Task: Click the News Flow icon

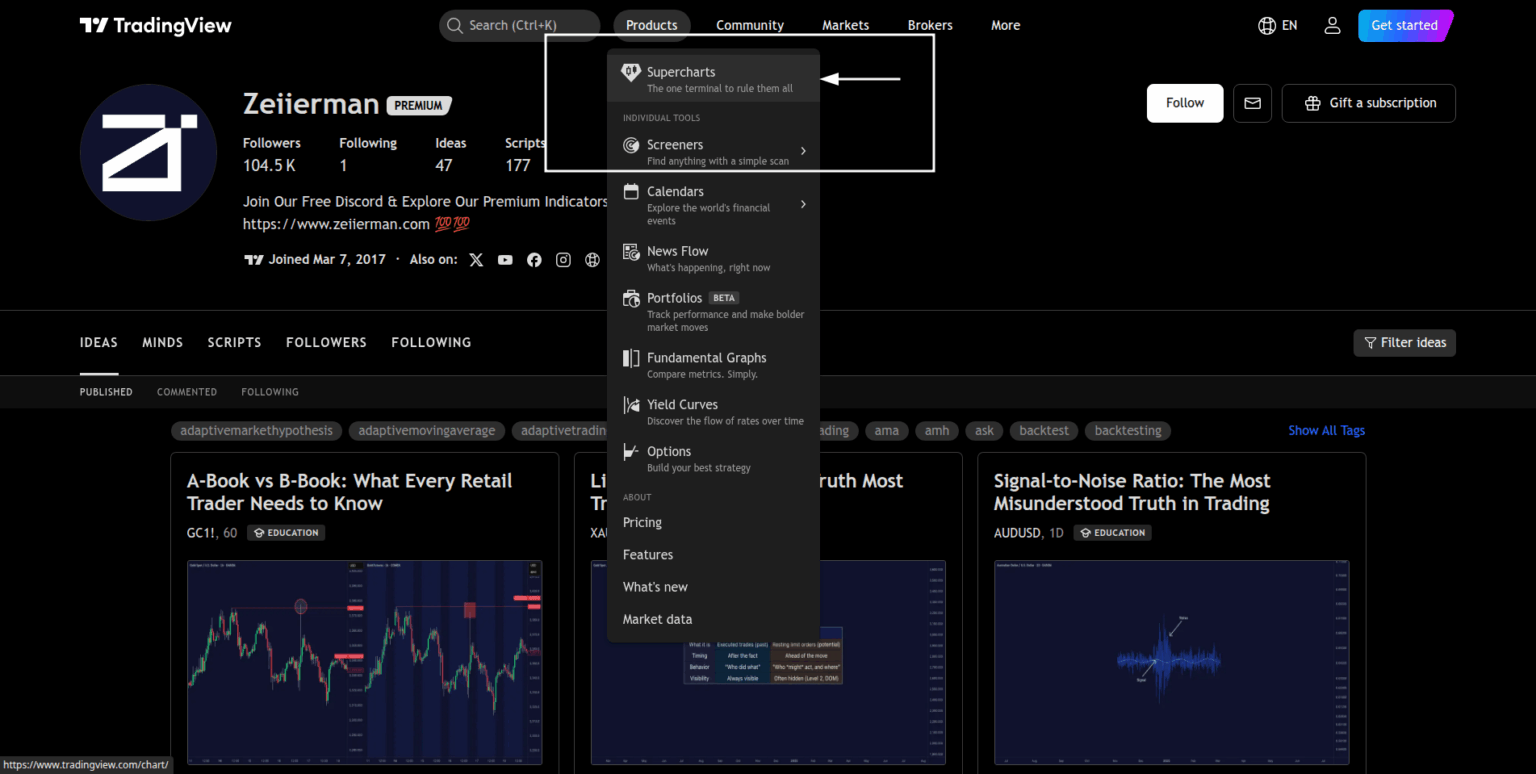Action: tap(631, 251)
